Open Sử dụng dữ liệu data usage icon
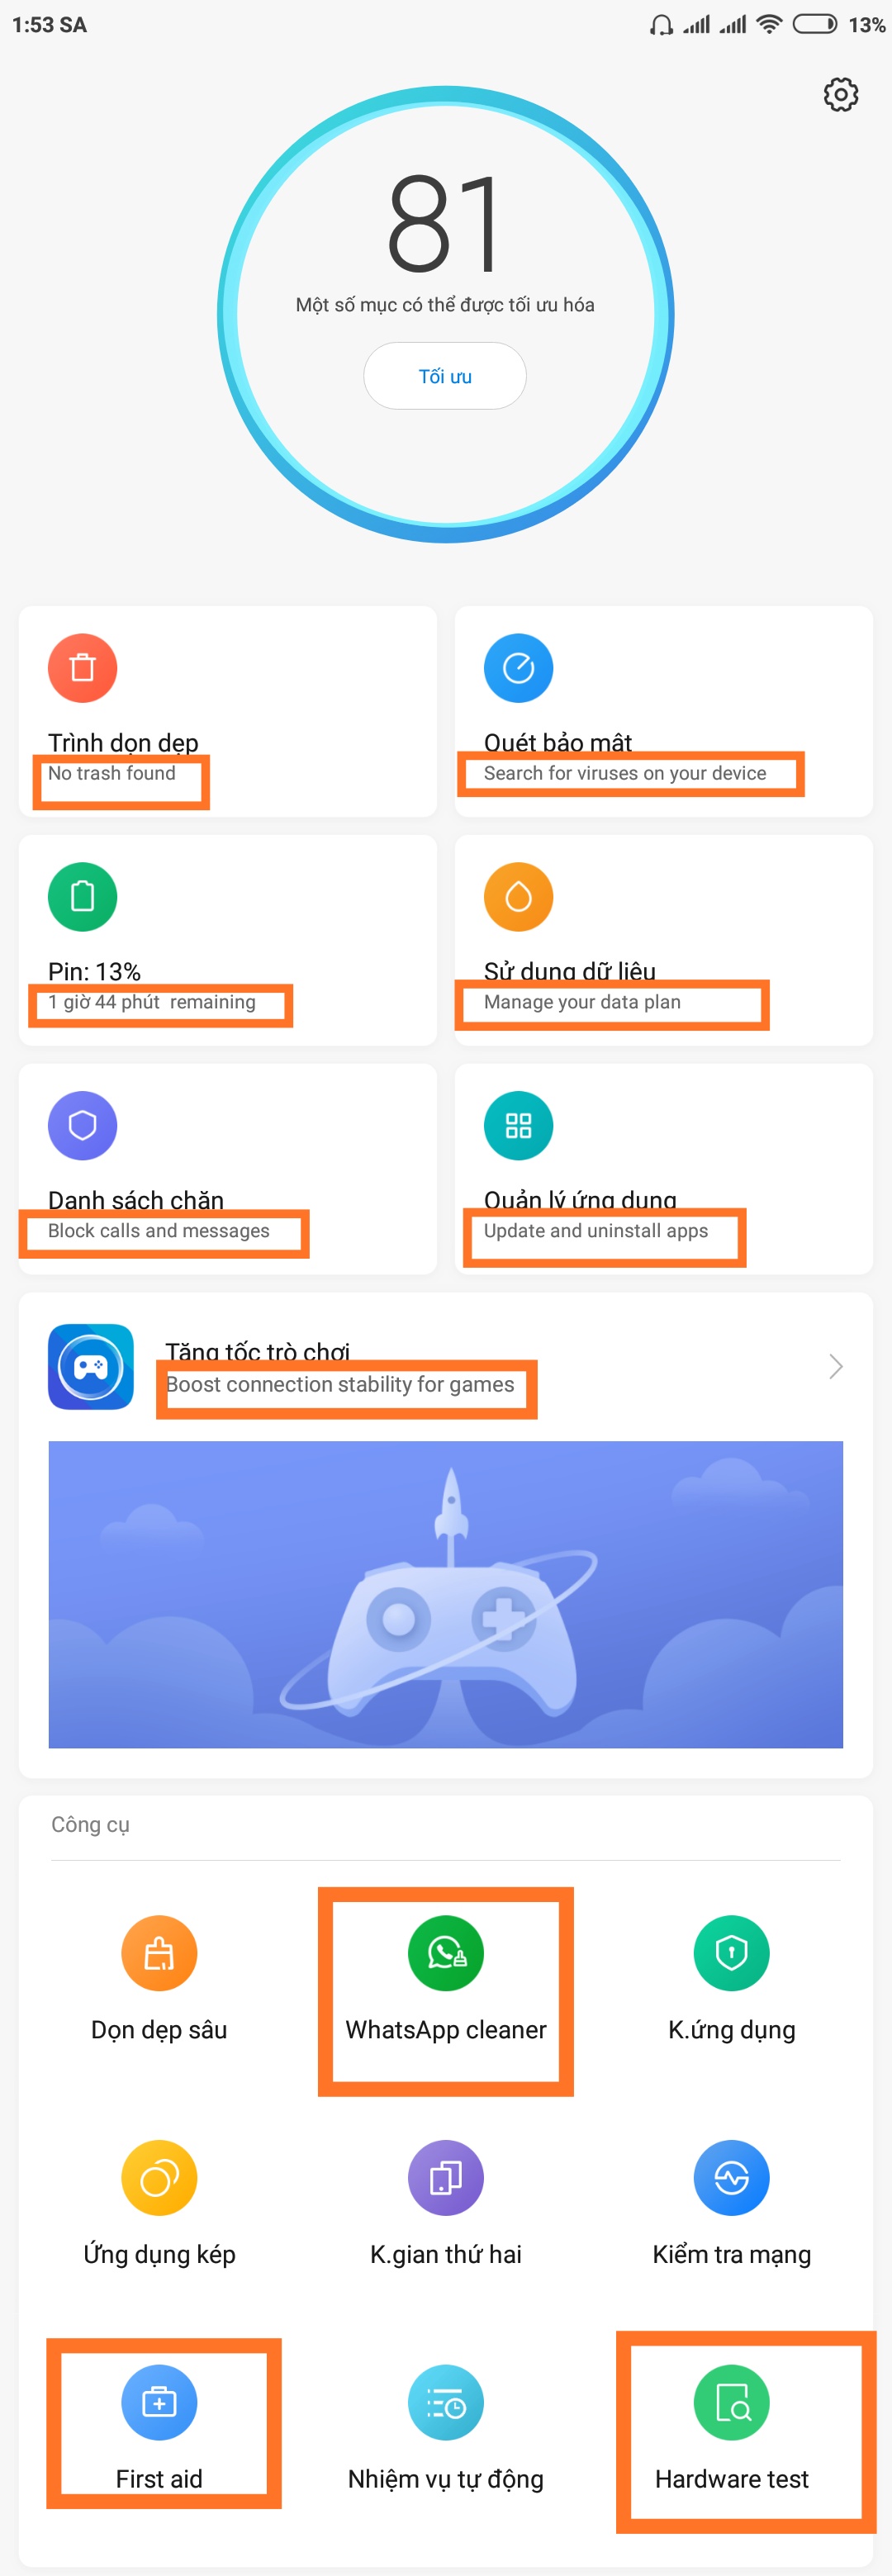The image size is (892, 2576). point(518,896)
